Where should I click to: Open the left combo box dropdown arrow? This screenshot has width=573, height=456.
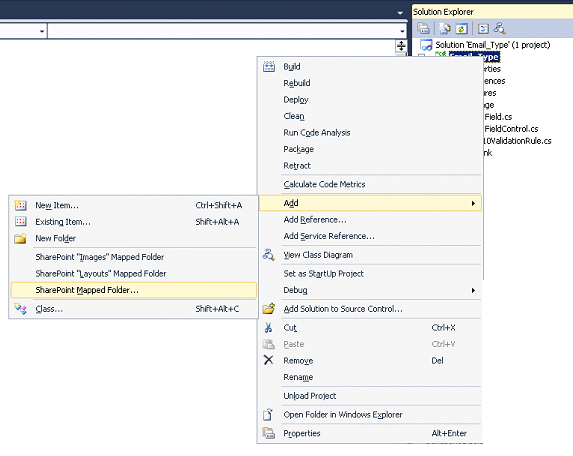point(42,31)
